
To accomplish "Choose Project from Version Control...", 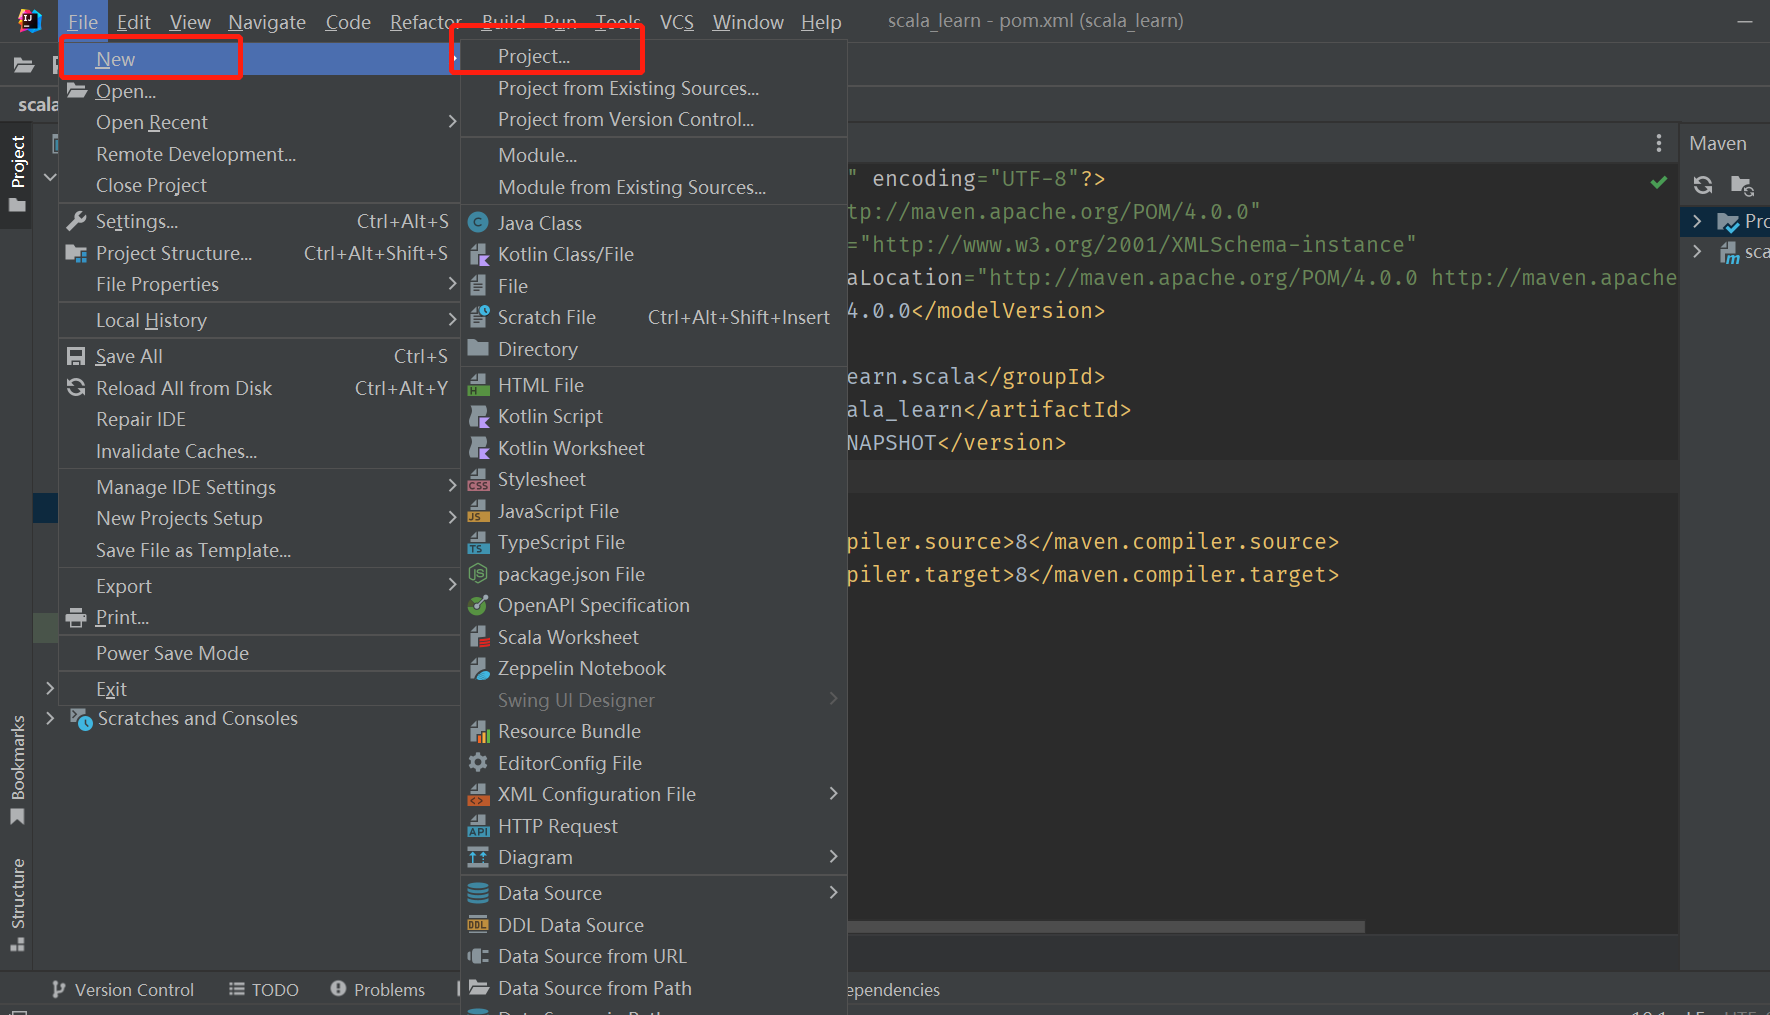I will coord(654,119).
